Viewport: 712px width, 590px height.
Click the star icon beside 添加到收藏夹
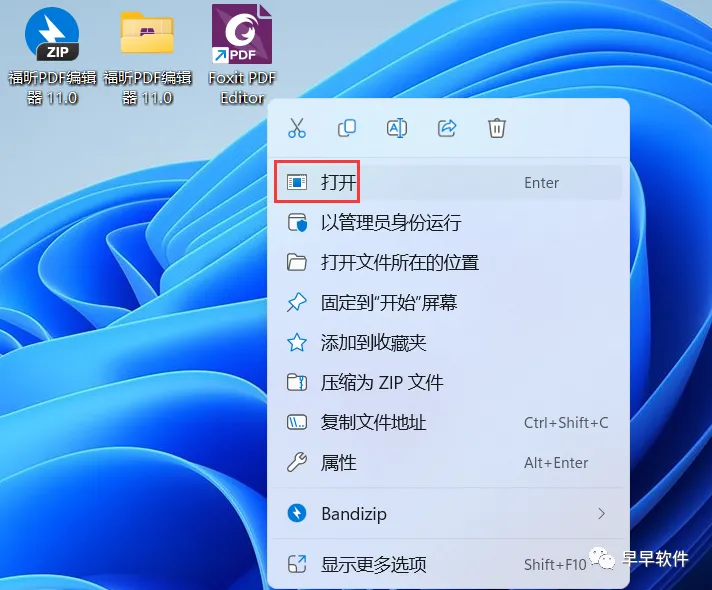point(297,342)
